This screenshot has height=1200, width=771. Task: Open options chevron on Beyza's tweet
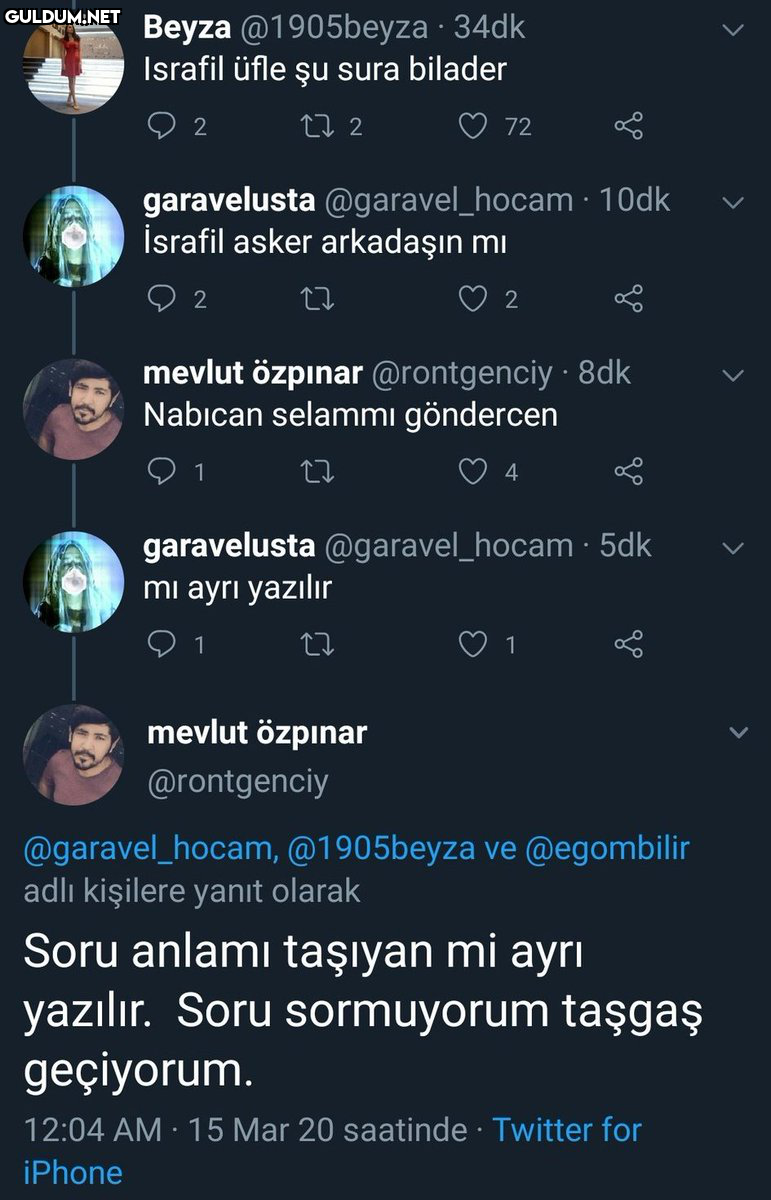click(x=733, y=30)
